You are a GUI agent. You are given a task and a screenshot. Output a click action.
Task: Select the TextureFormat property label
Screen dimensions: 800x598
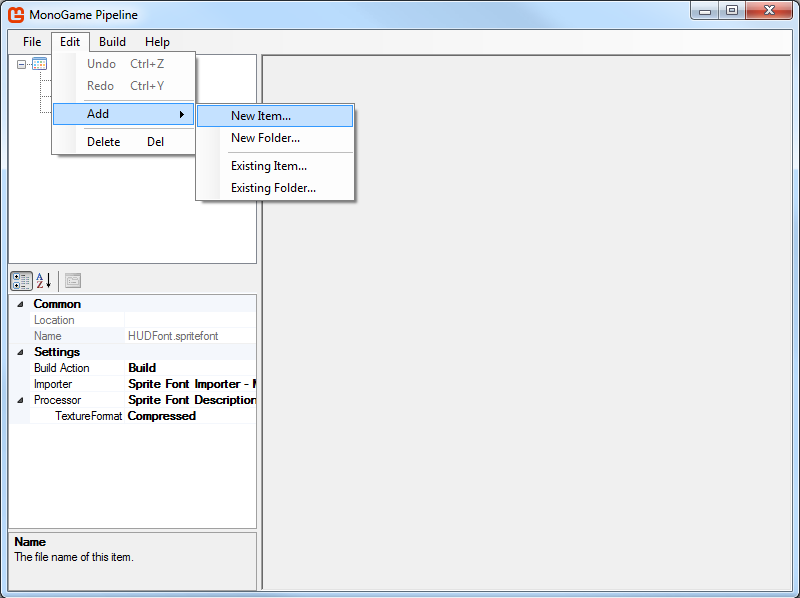pos(89,416)
